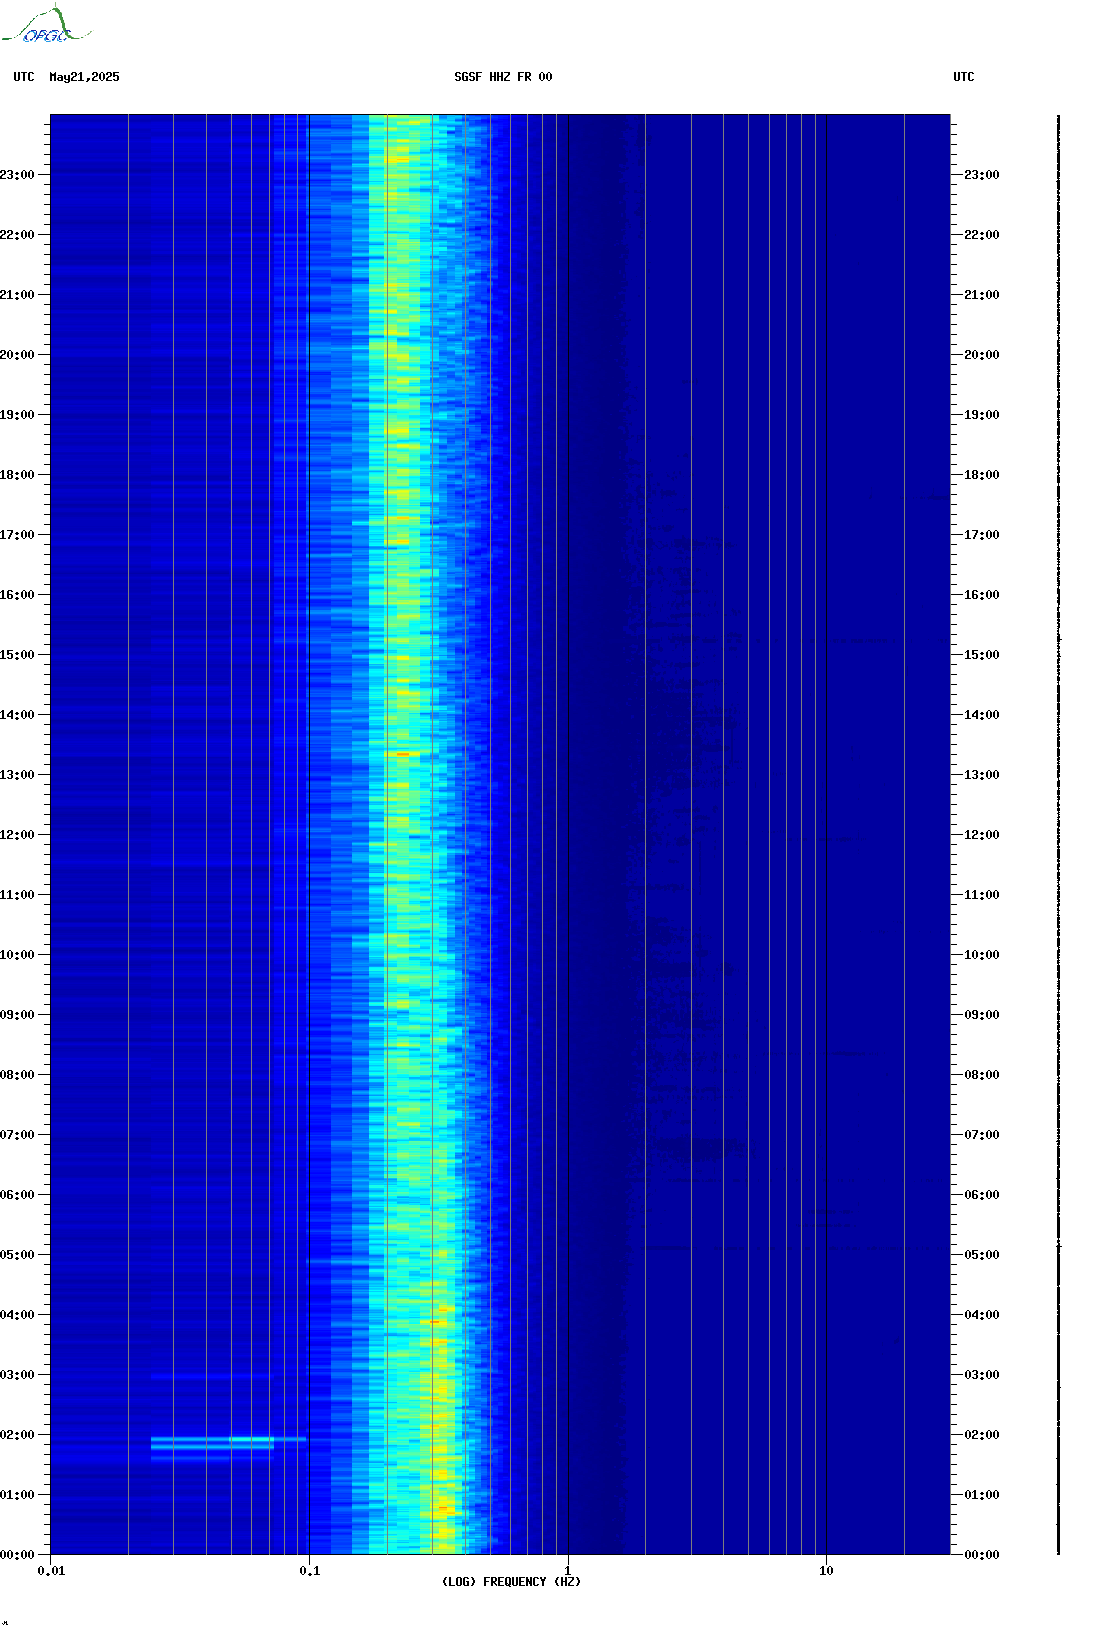
Task: Click the right-axis 10:00 label
Action: [x=982, y=955]
